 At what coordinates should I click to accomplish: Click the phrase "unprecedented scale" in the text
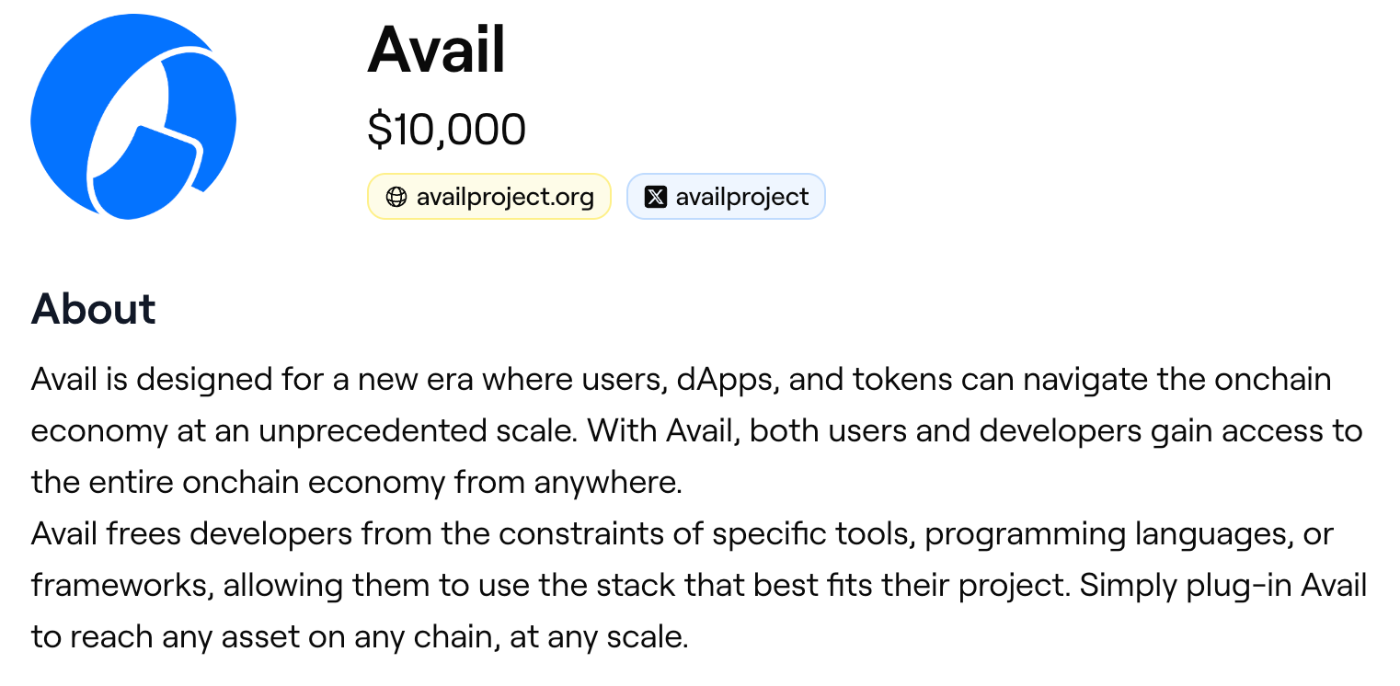click(417, 432)
